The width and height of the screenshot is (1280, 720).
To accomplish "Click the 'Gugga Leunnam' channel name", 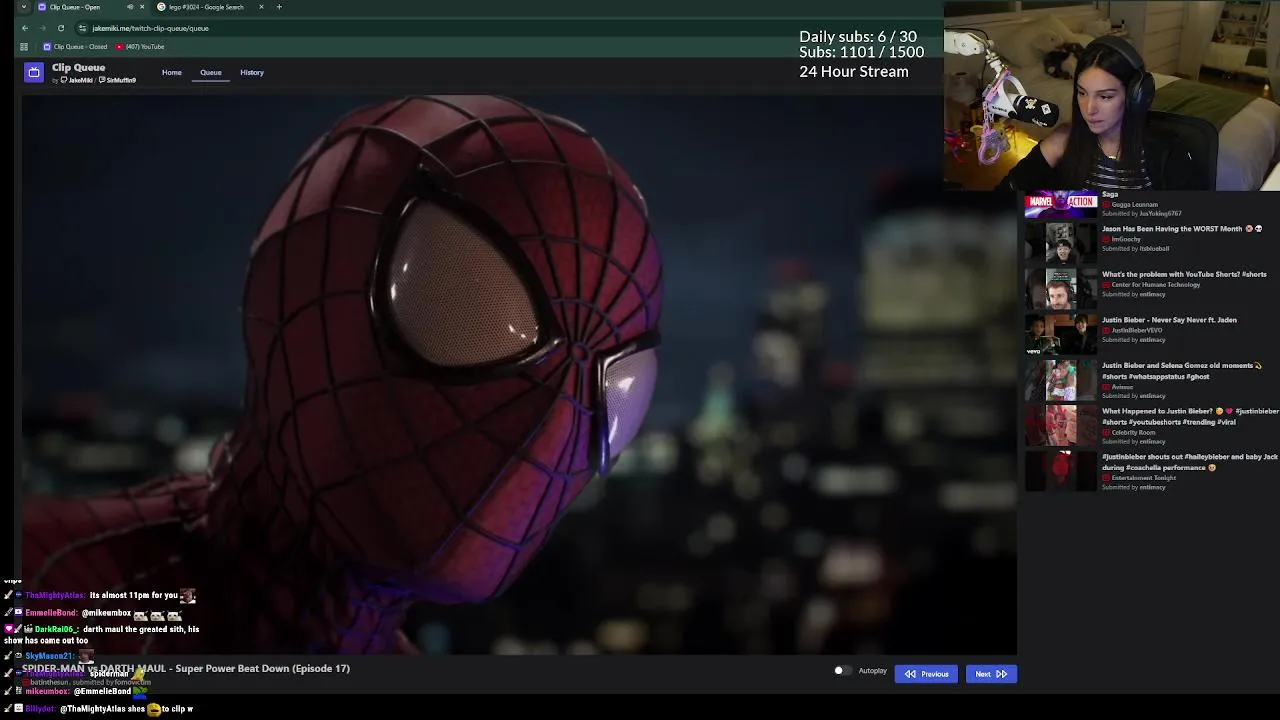I will click(1135, 204).
